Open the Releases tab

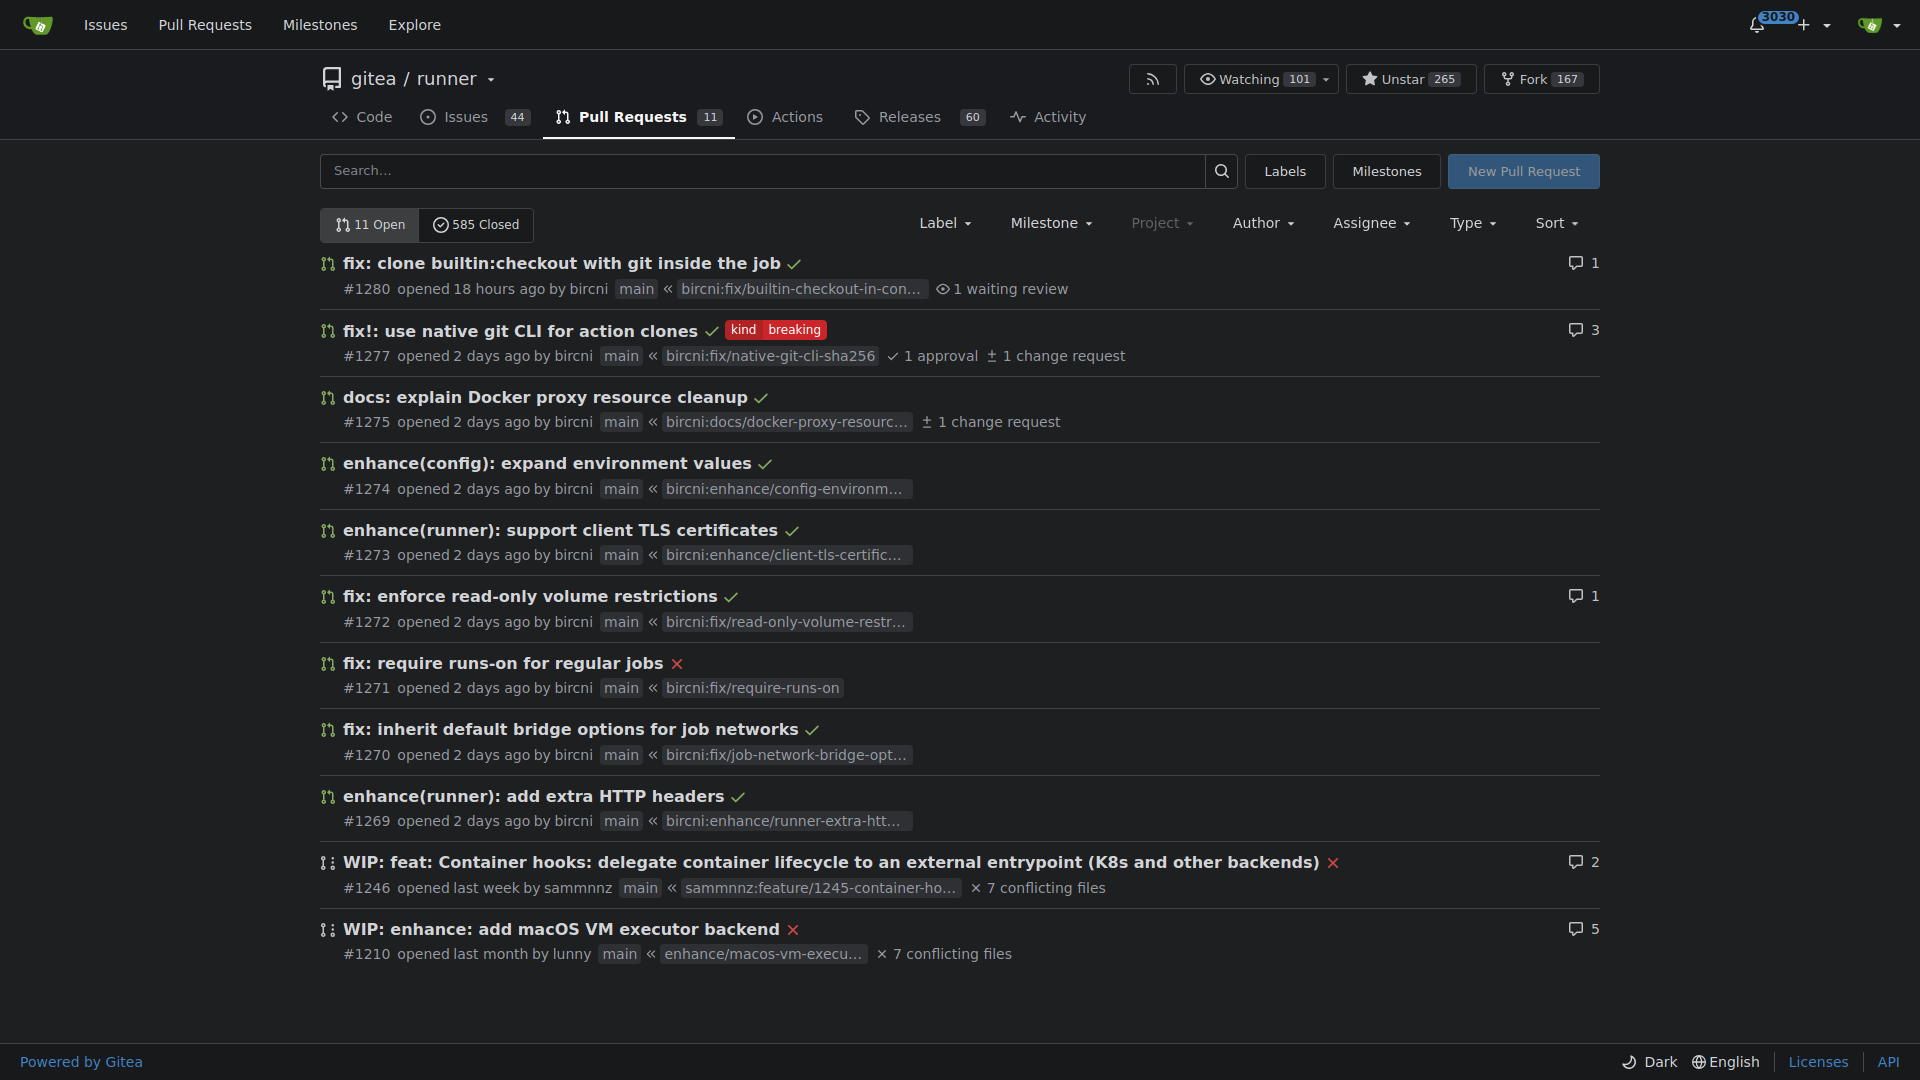point(920,117)
